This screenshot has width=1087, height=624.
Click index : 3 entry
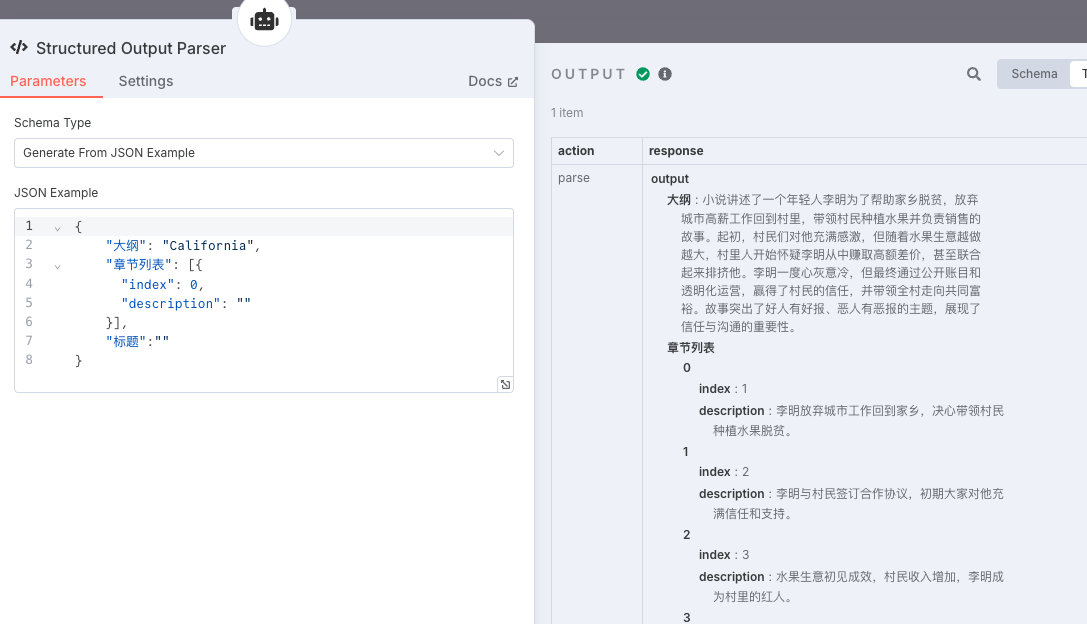tap(724, 555)
